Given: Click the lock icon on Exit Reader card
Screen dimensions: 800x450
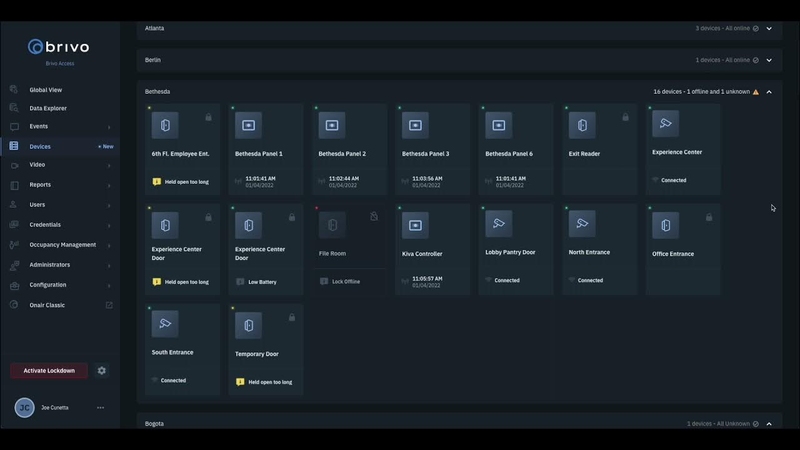Looking at the screenshot, I should [x=625, y=117].
